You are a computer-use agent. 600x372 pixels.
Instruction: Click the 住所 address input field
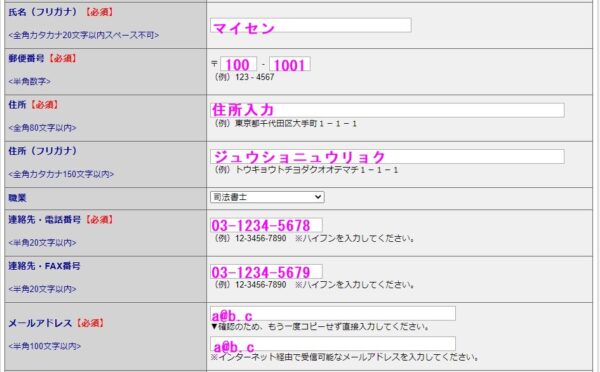point(387,110)
